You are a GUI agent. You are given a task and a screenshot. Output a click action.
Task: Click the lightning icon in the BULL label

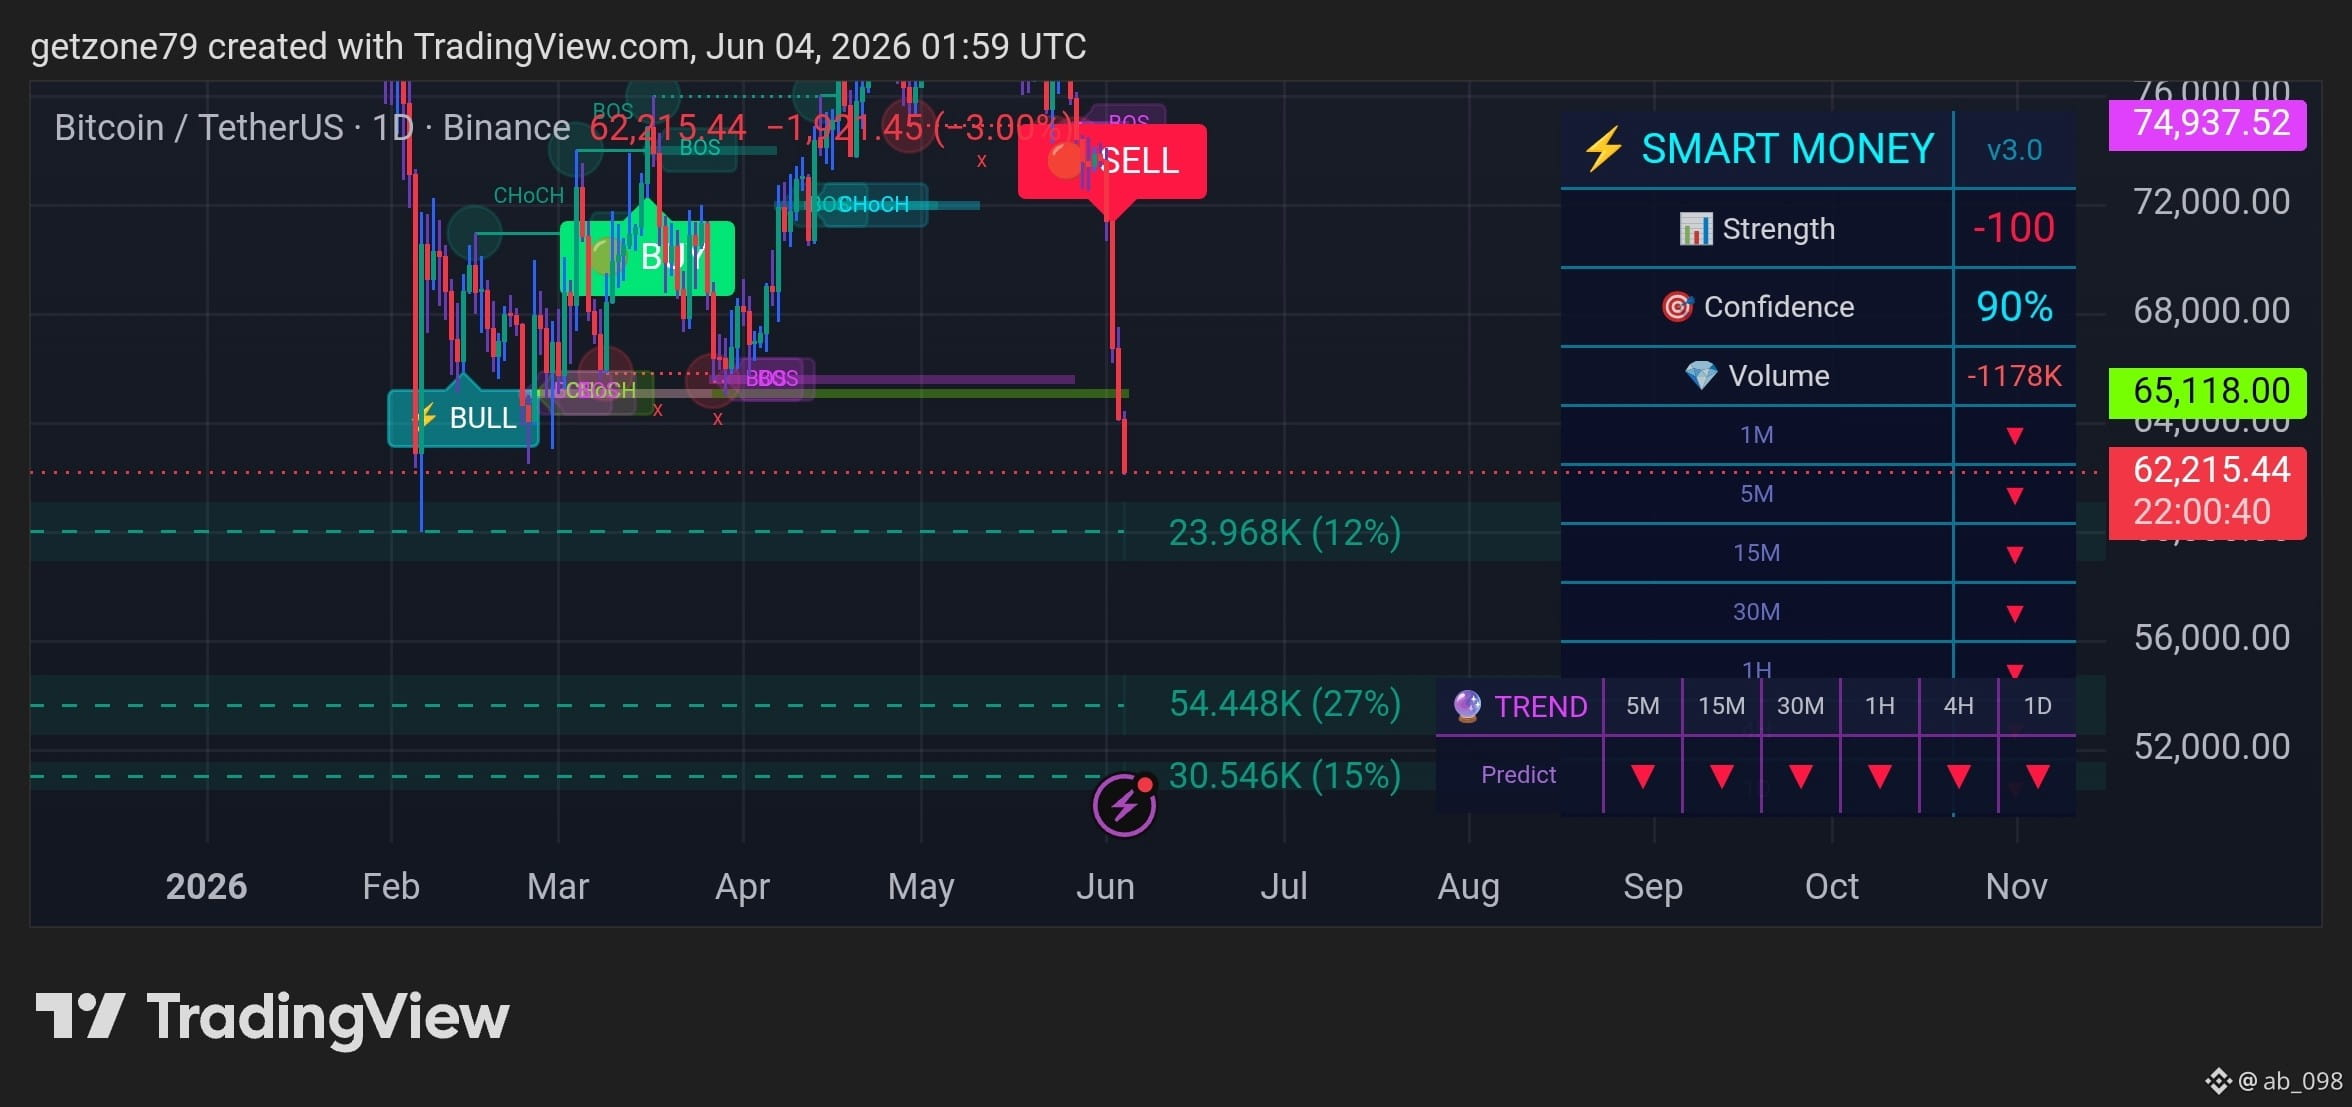(x=428, y=415)
